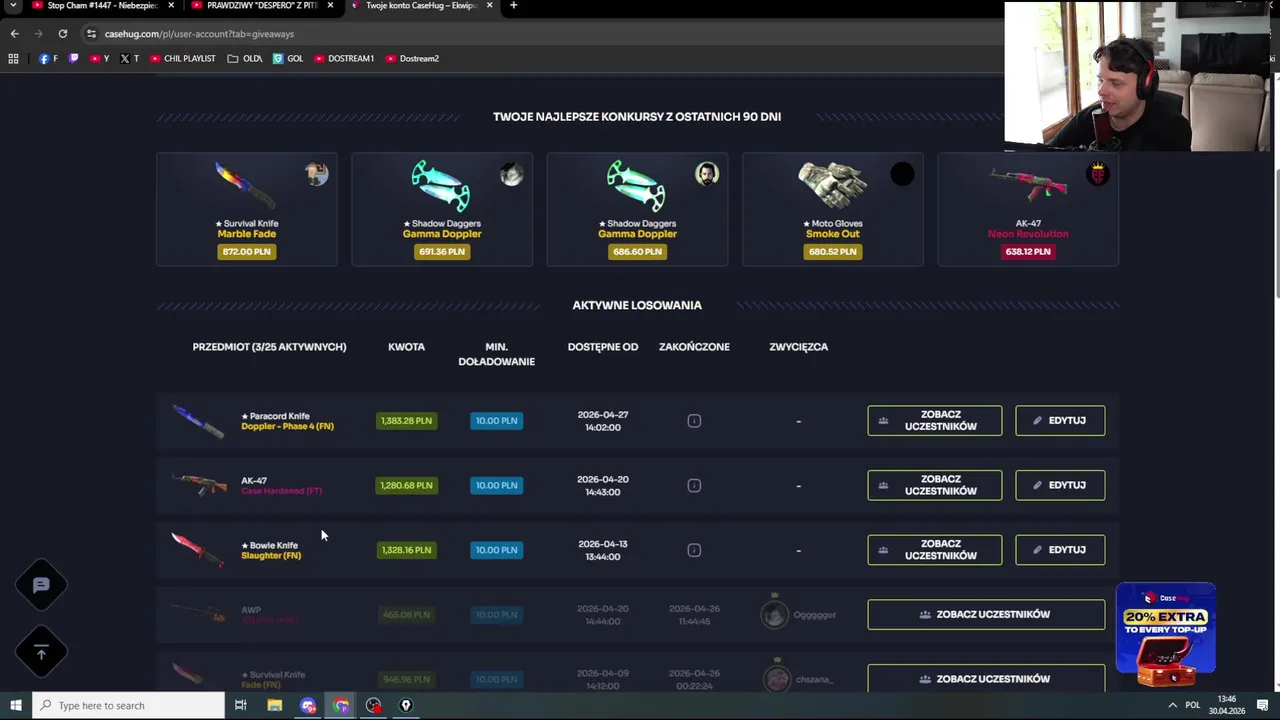Open new browser tab with plus button

513,6
